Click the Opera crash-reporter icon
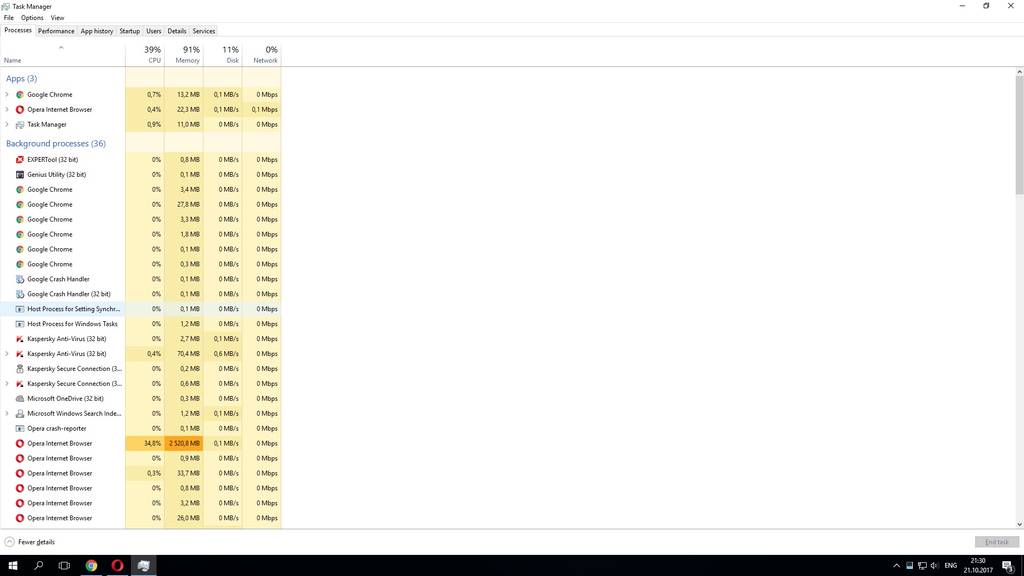Viewport: 1024px width, 576px height. pos(20,428)
